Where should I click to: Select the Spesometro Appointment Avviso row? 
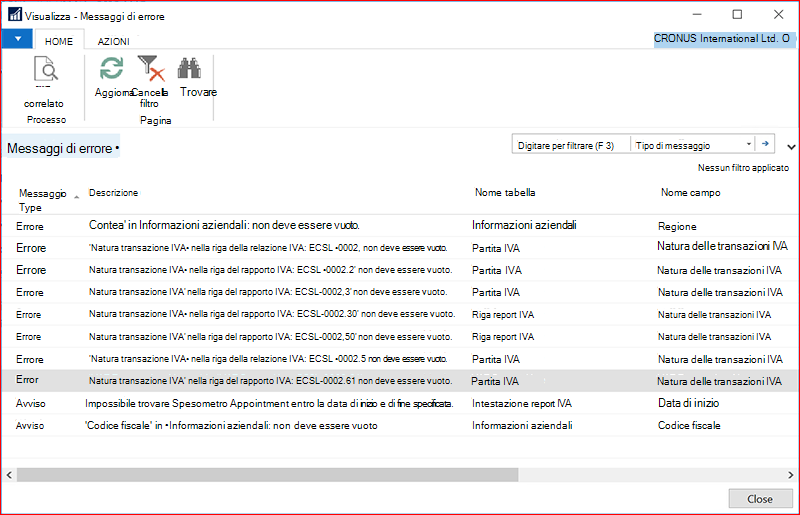point(400,403)
